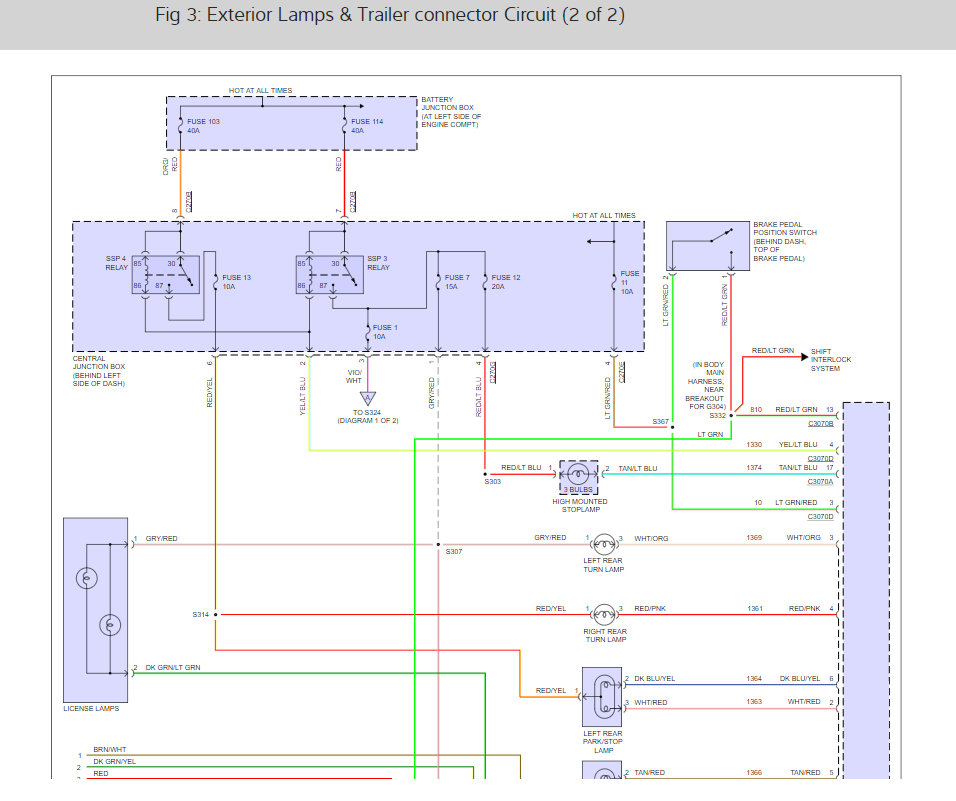Image resolution: width=956 pixels, height=801 pixels.
Task: Click the S314 splice point
Action: tap(215, 614)
